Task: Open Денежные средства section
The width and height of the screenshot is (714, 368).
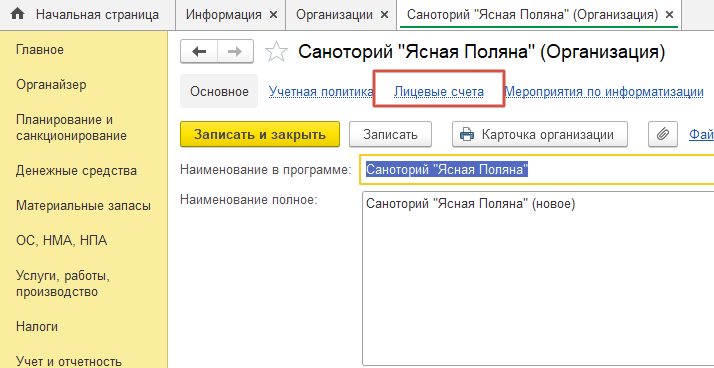Action: pos(76,171)
